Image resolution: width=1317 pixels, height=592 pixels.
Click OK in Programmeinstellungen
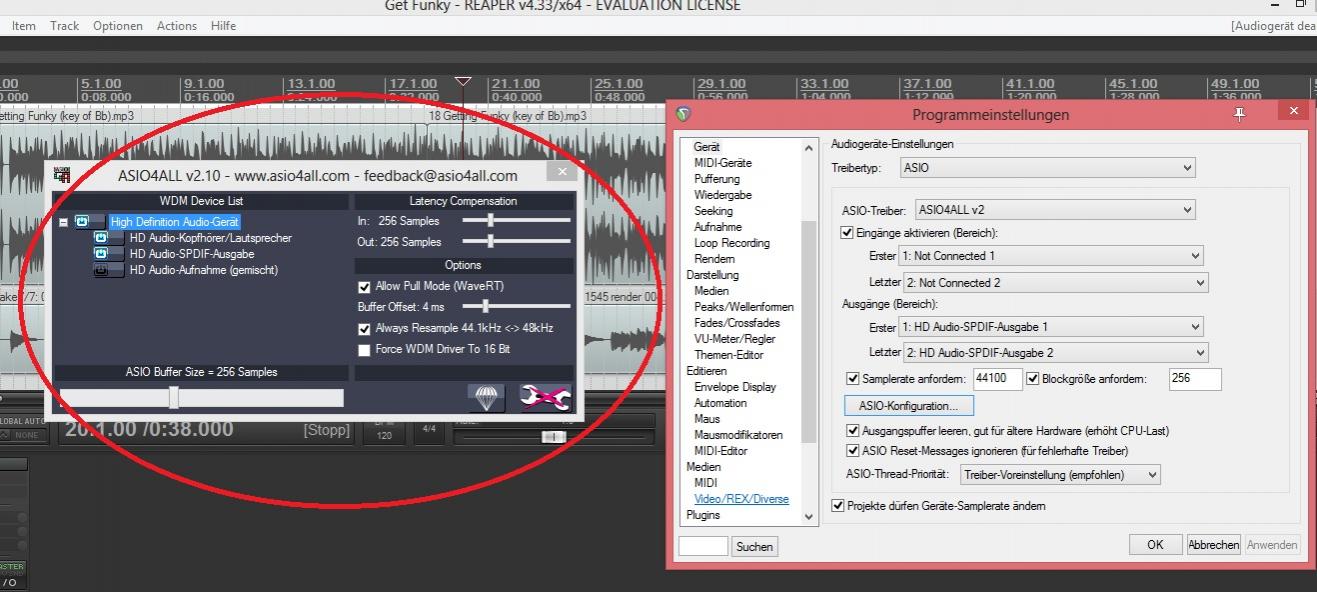pos(1155,545)
